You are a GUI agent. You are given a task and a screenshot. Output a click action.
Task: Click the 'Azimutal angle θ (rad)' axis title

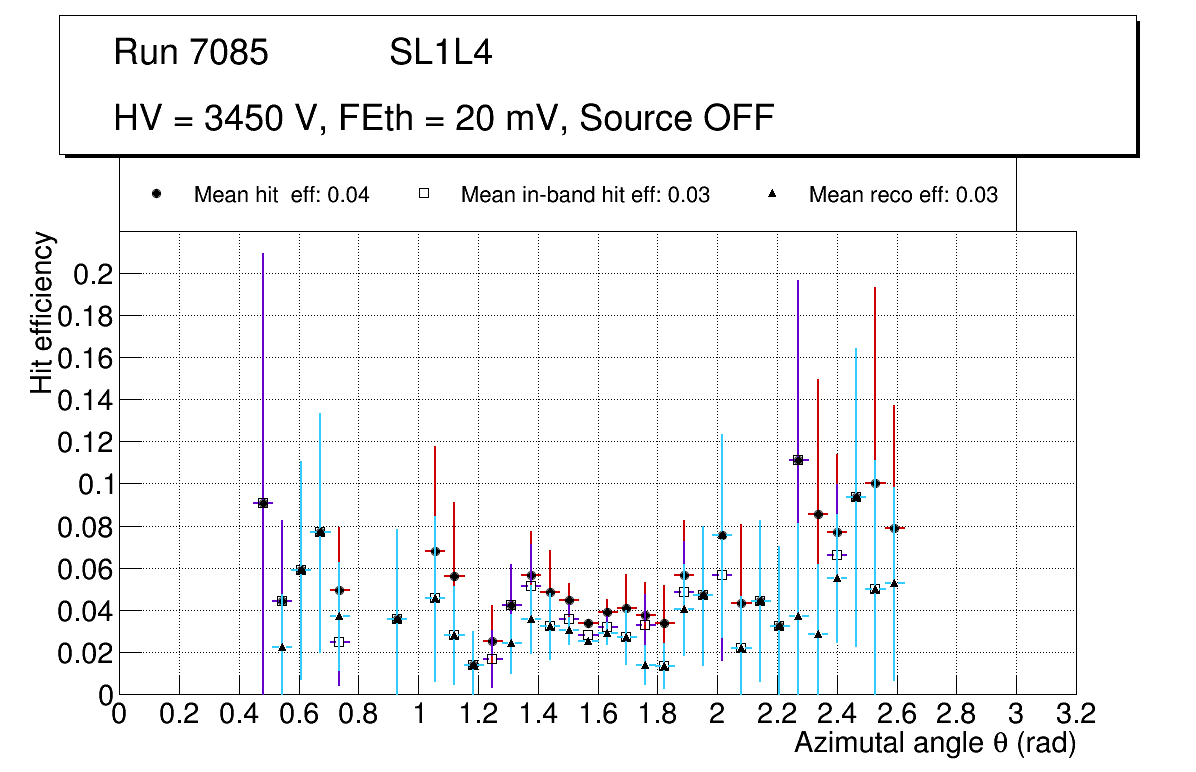(935, 744)
